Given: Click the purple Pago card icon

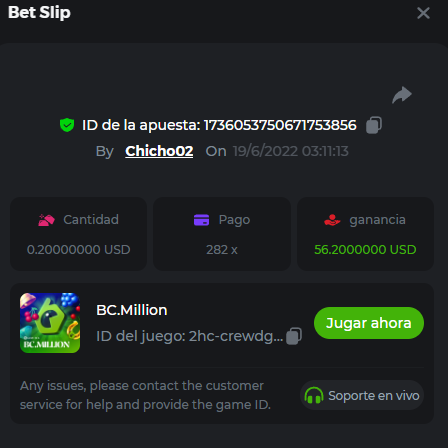Looking at the screenshot, I should pyautogui.click(x=201, y=220).
